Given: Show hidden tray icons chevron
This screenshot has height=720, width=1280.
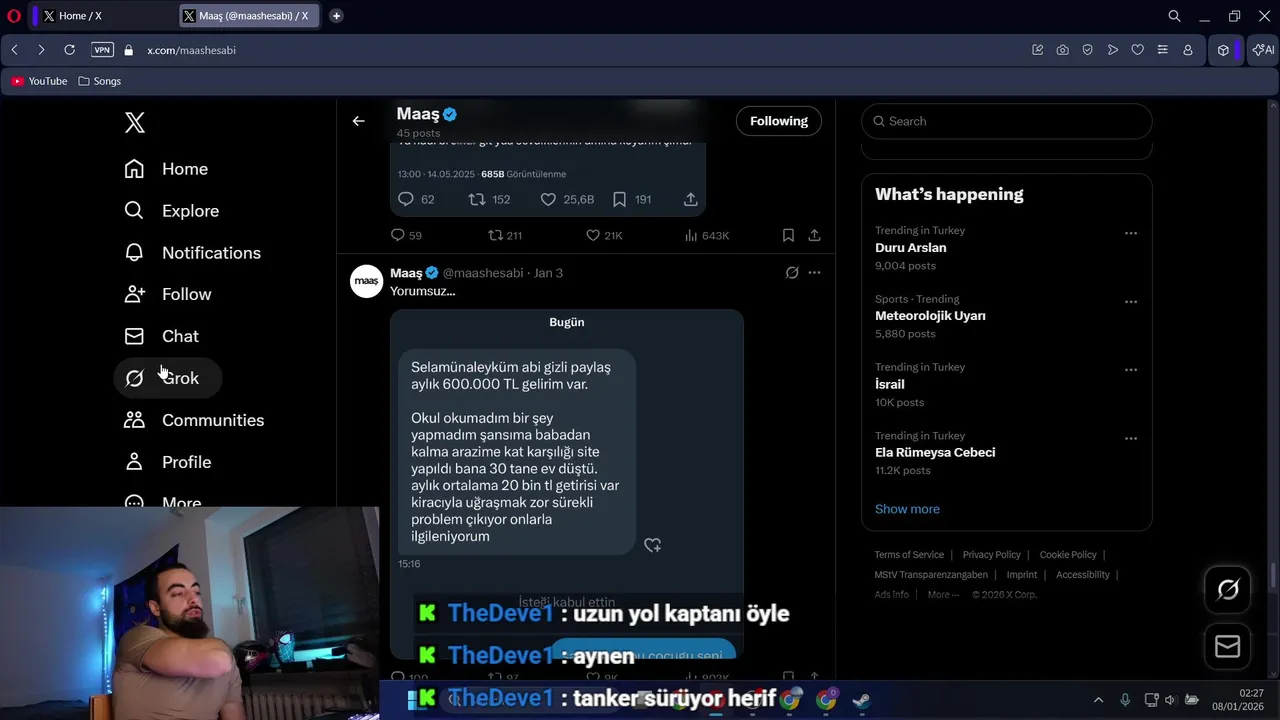Looking at the screenshot, I should coord(1098,700).
